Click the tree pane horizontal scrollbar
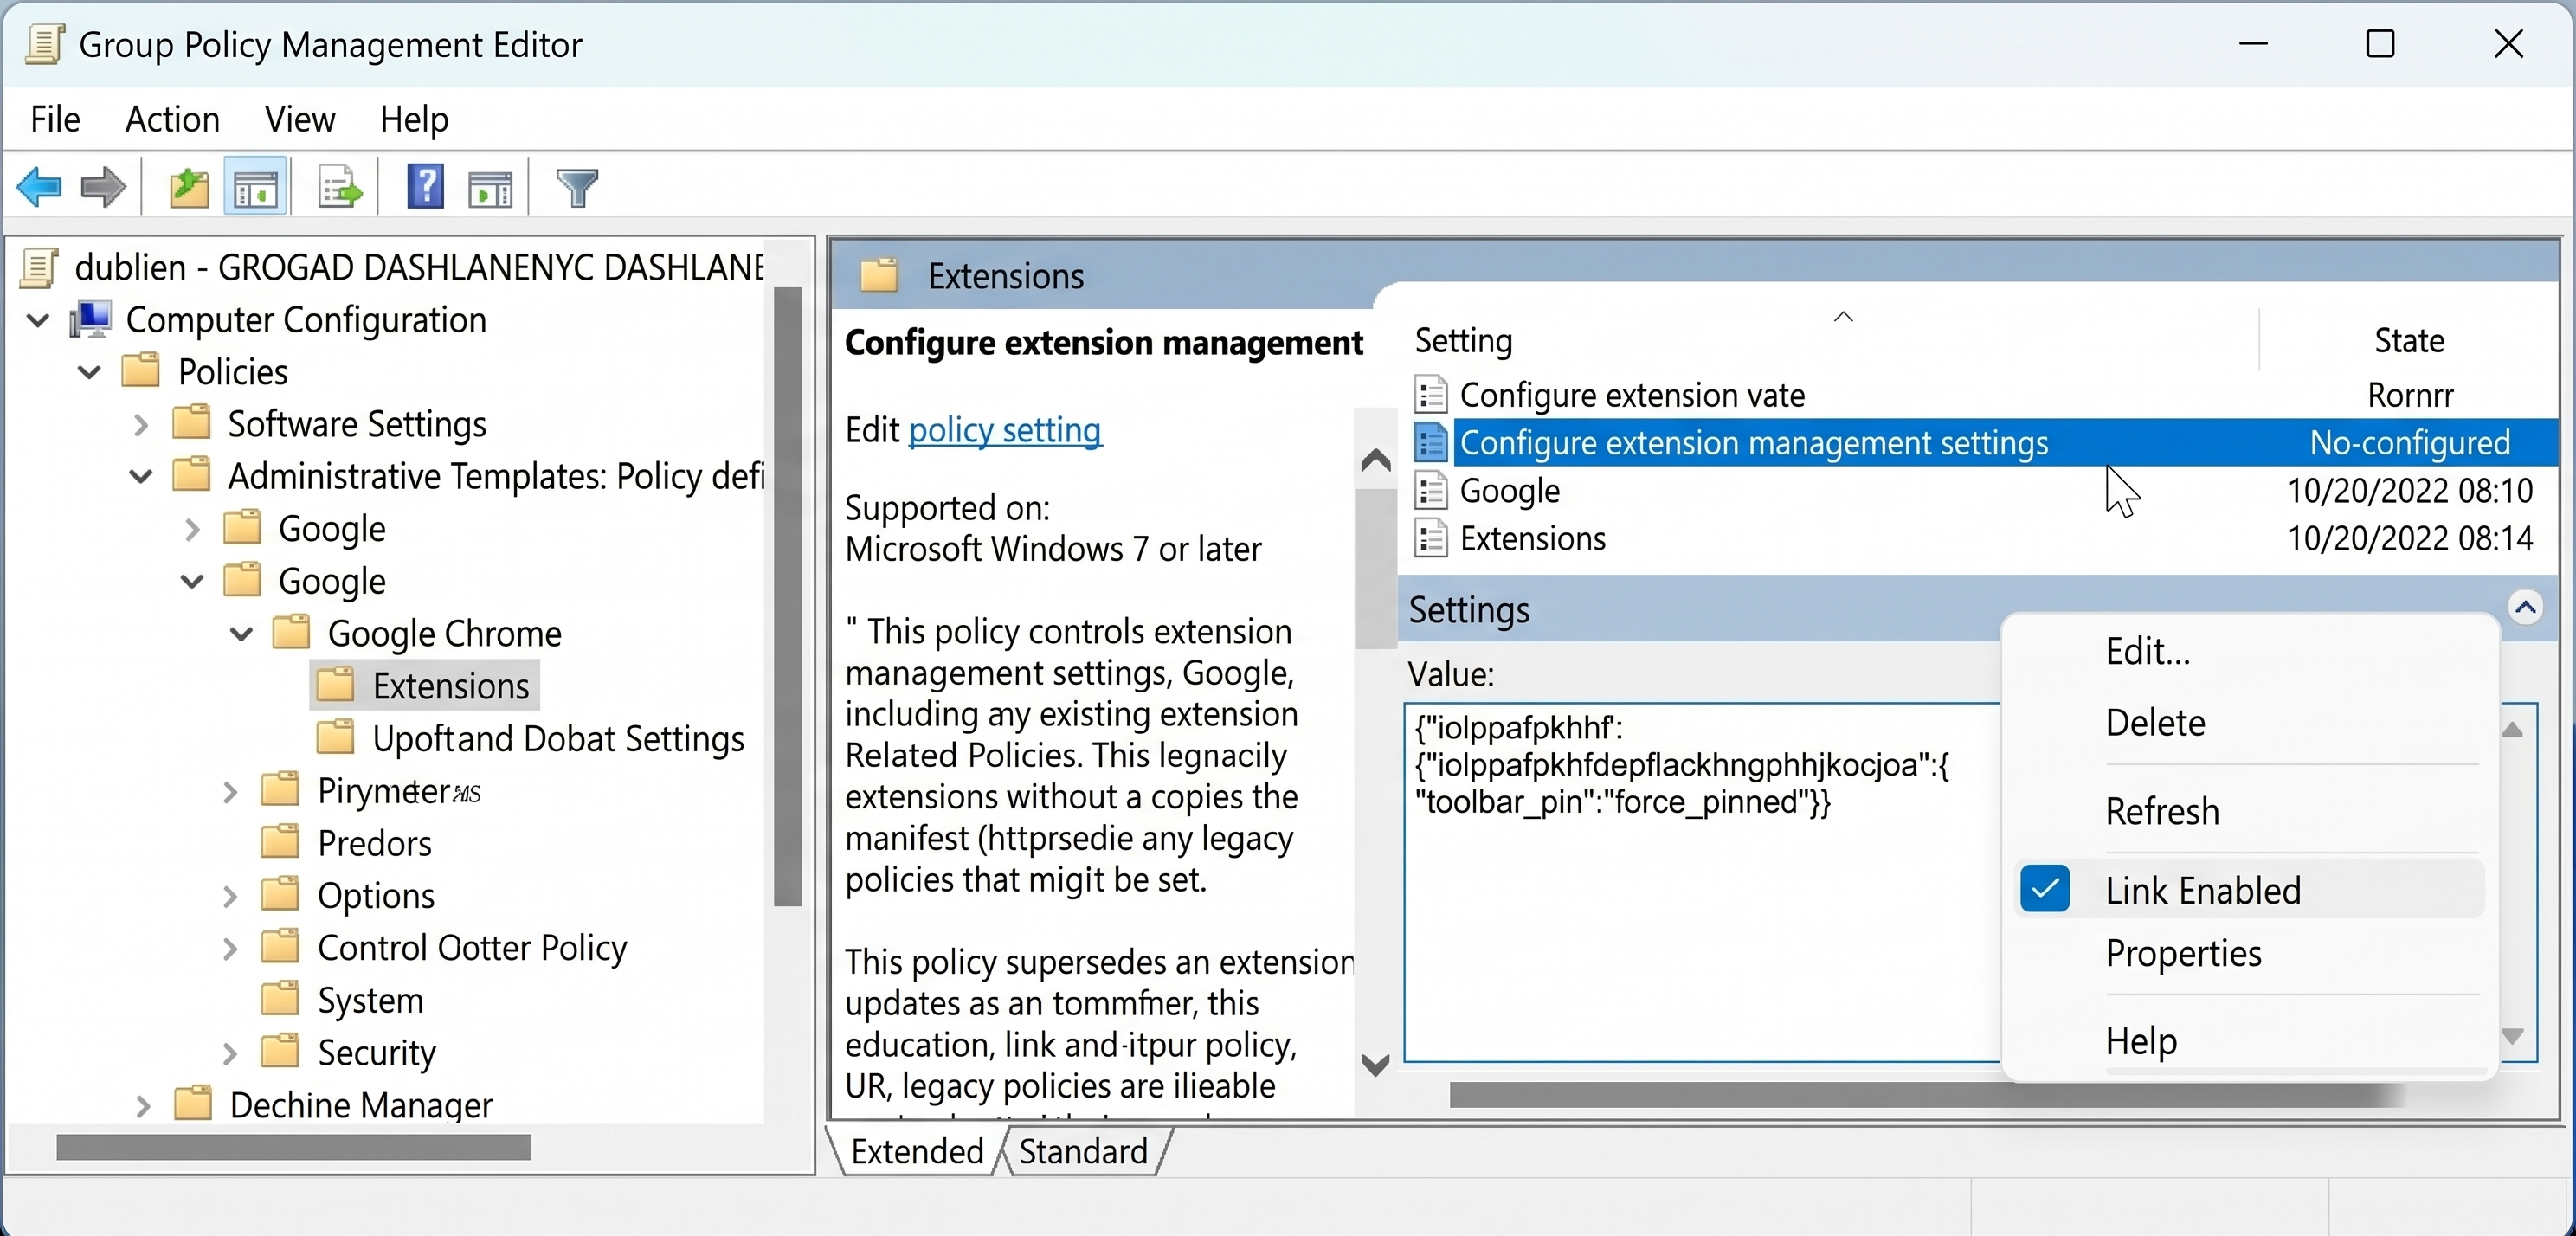Screen dimensions: 2576x1236 point(293,1147)
